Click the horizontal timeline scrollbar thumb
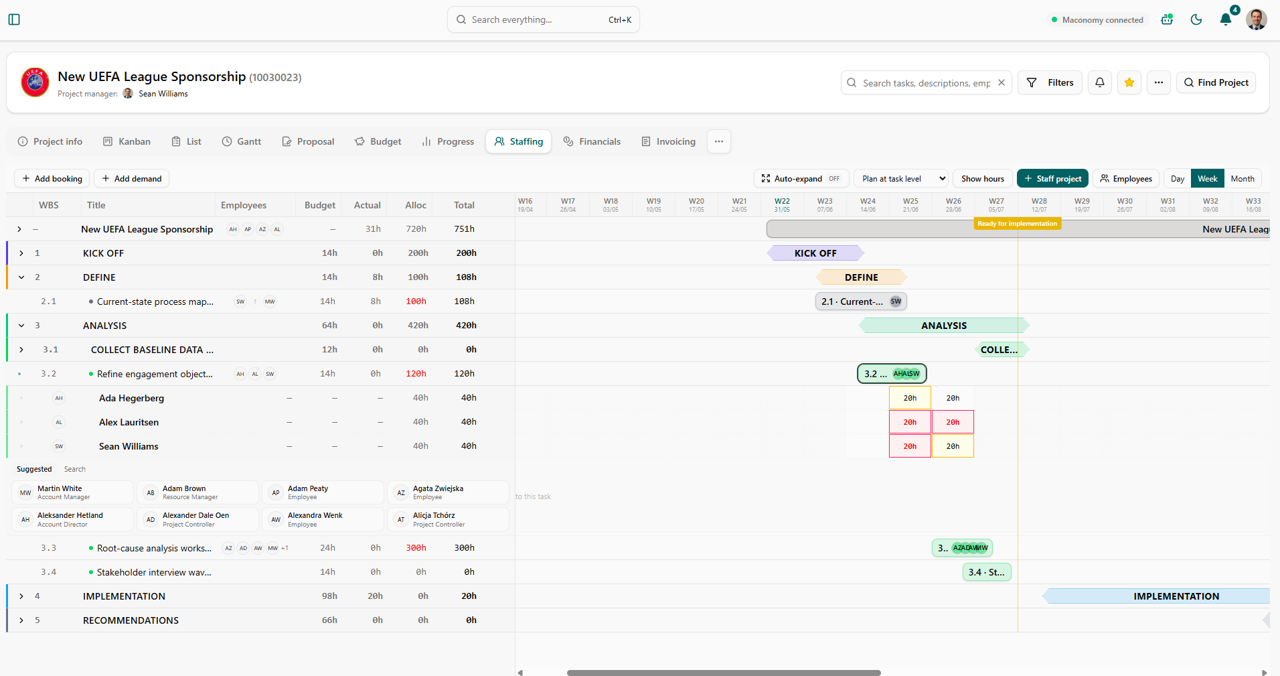Image resolution: width=1280 pixels, height=676 pixels. coord(724,673)
